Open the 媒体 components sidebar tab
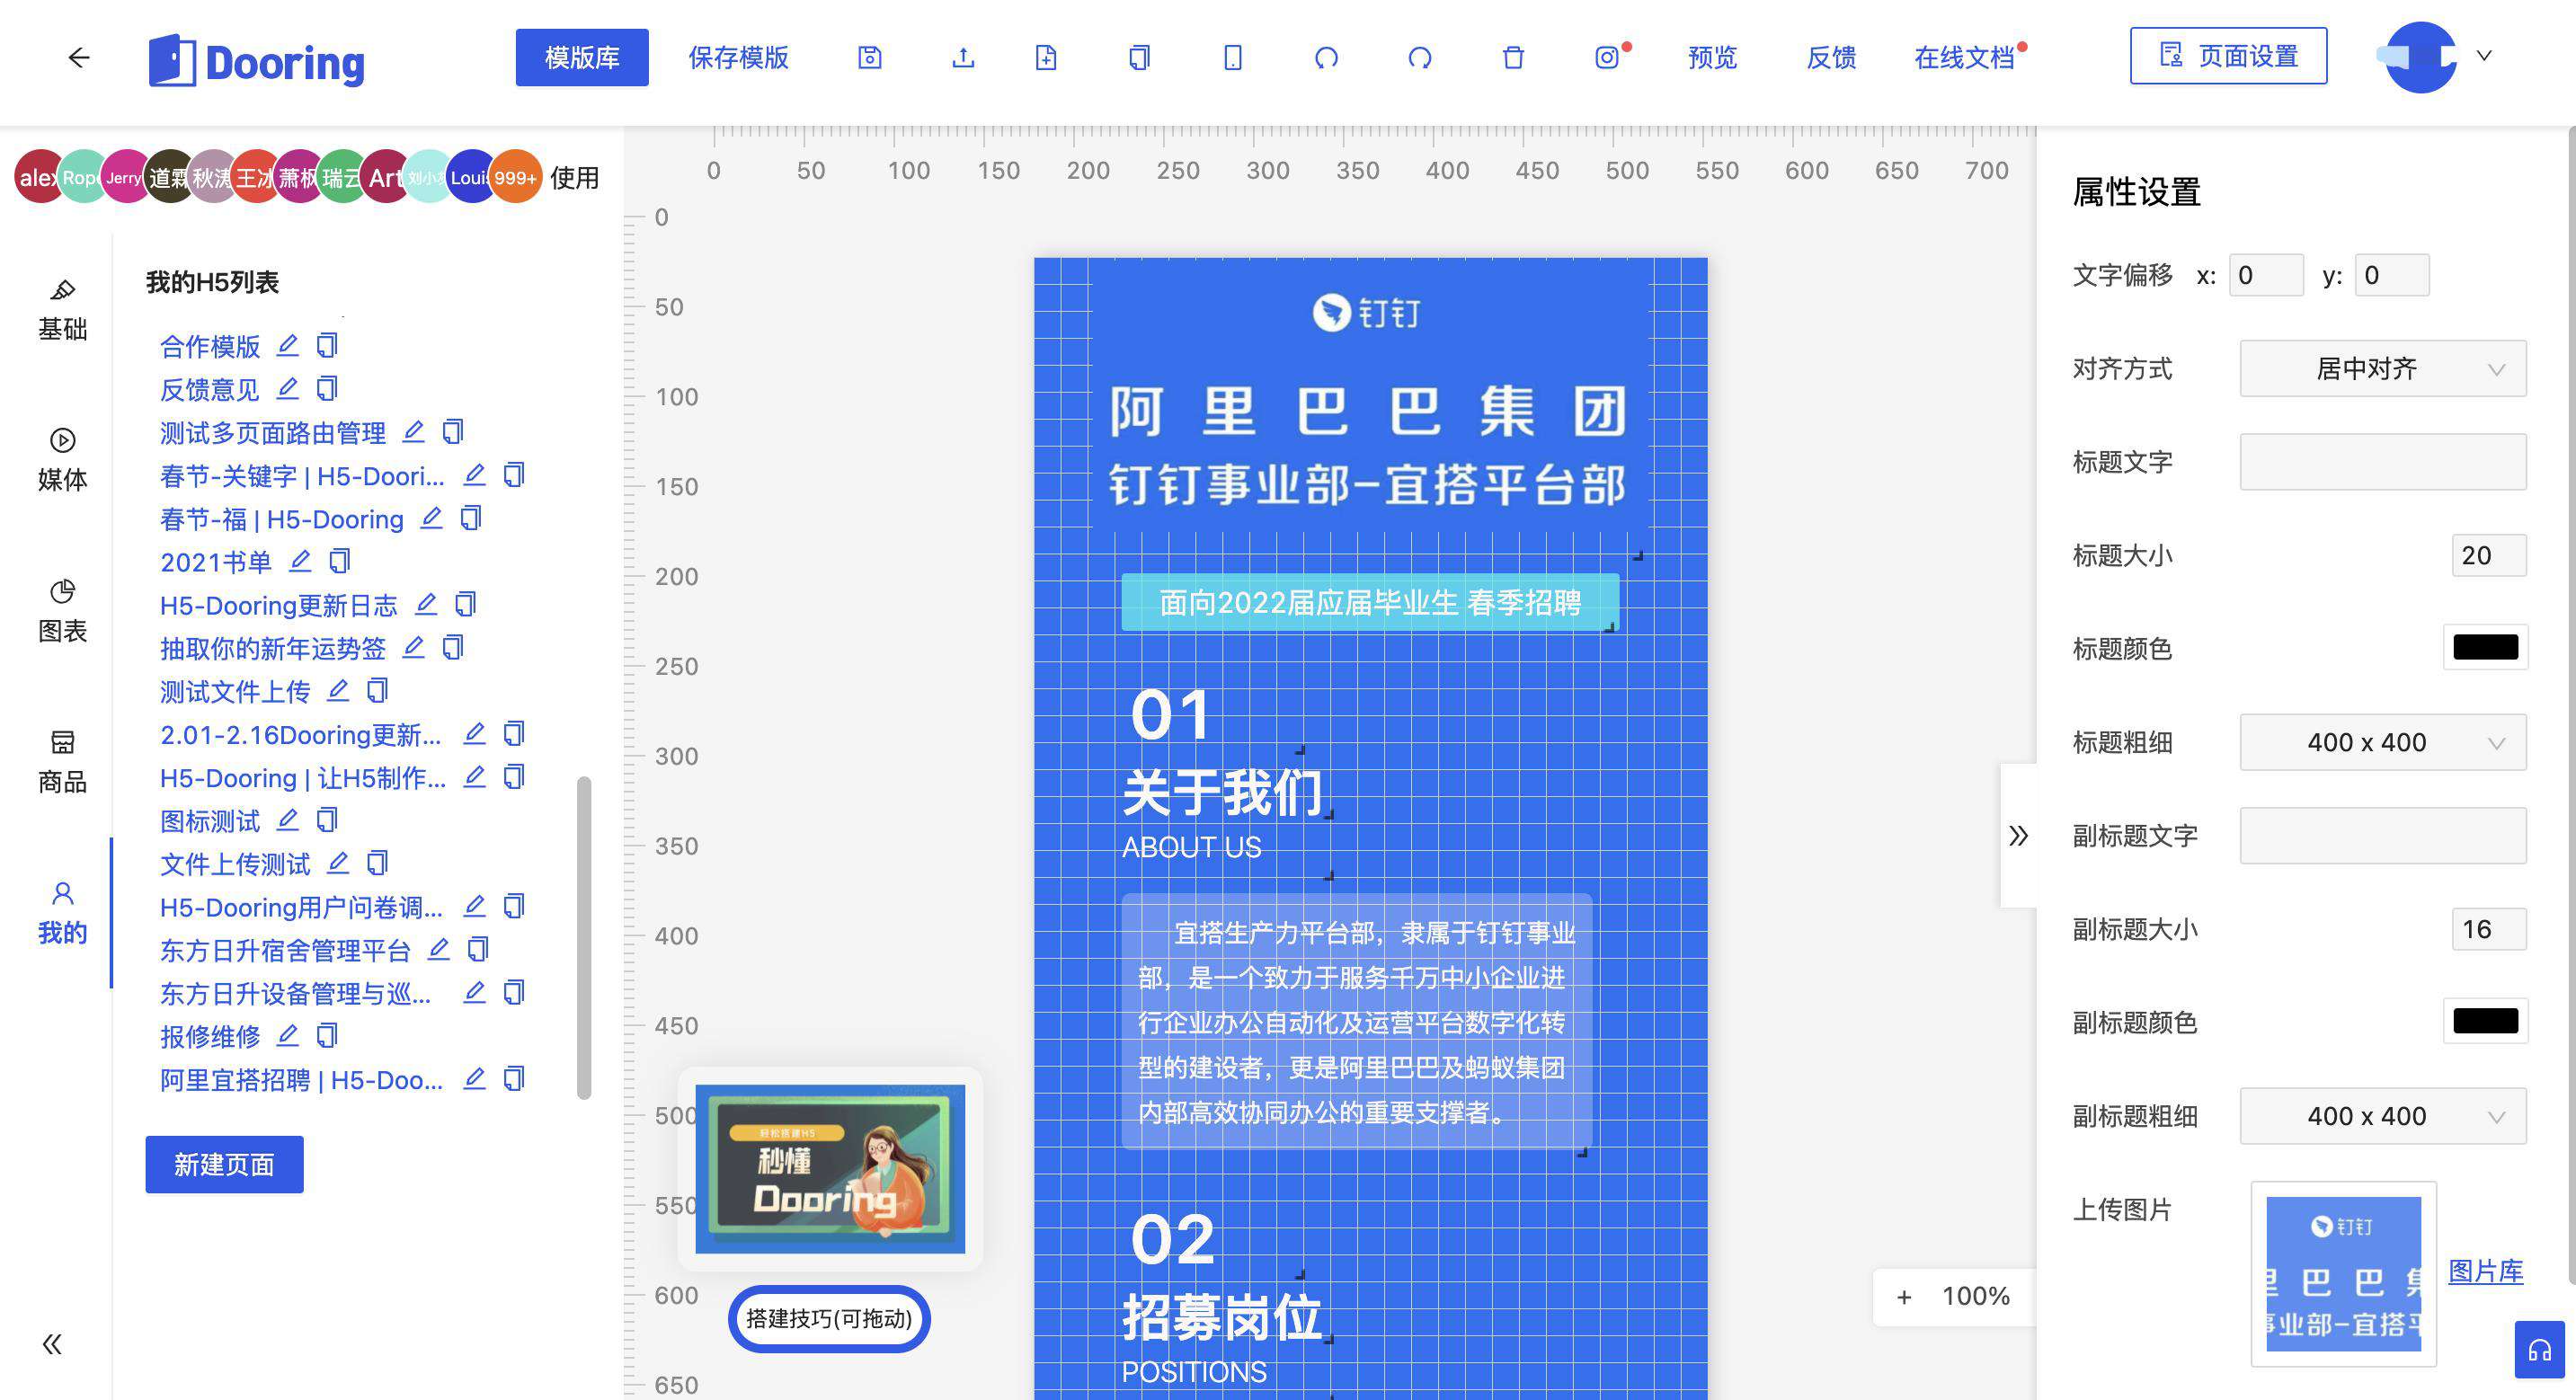The image size is (2576, 1400). 62,460
